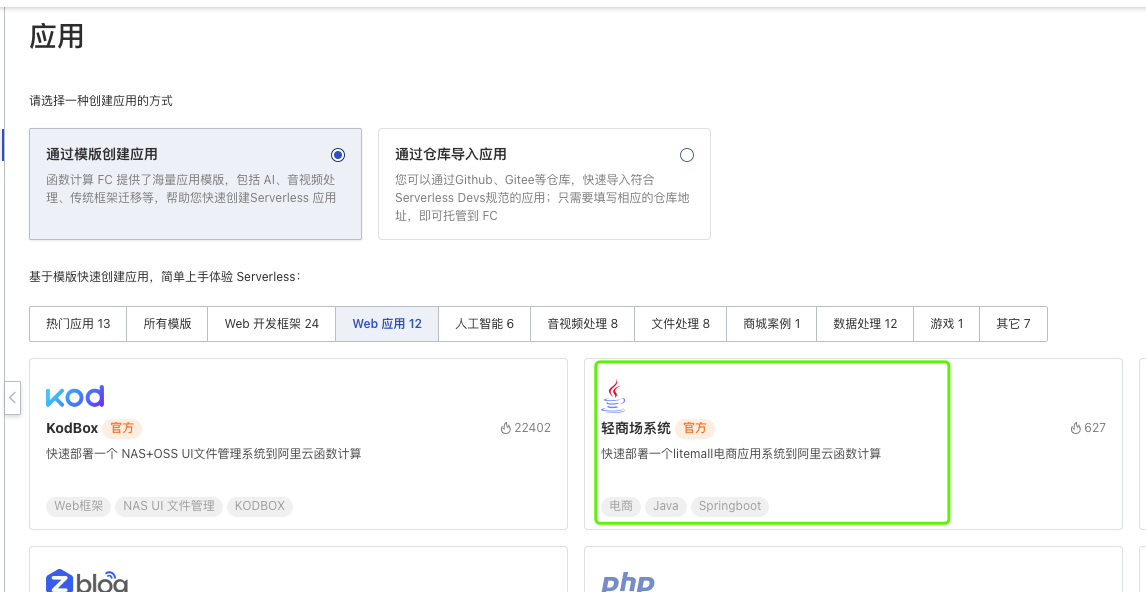Open the 所有模版 tab
This screenshot has width=1146, height=592.
pyautogui.click(x=167, y=324)
